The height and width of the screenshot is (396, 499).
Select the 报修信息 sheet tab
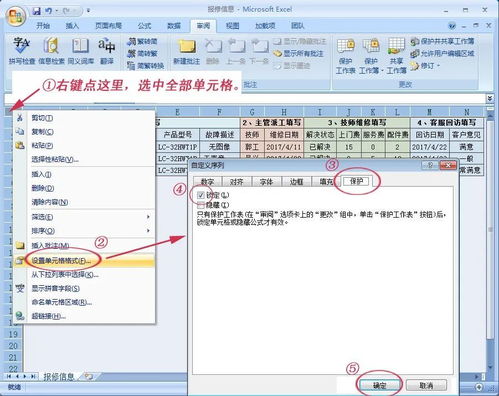tap(59, 377)
